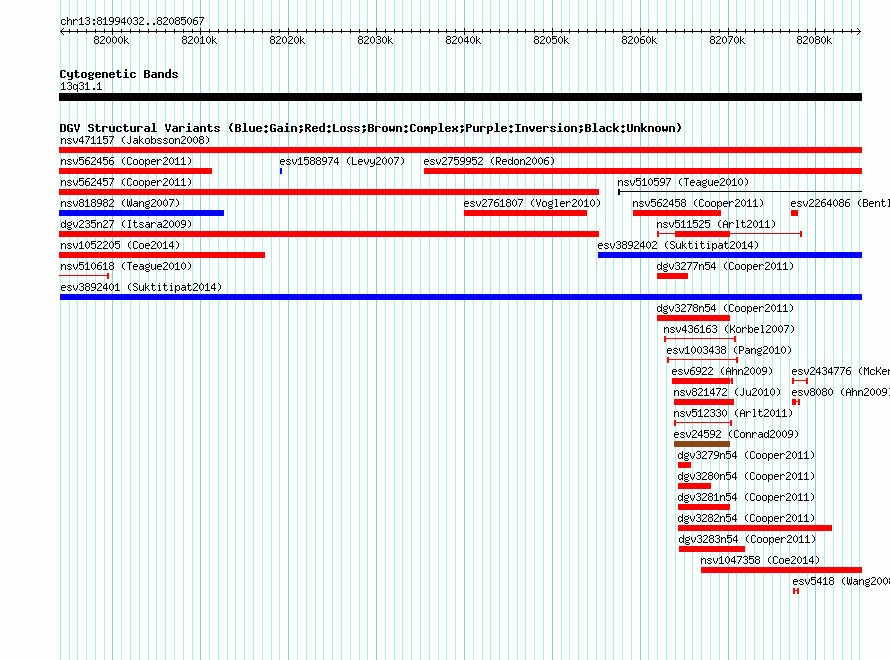Click the small red esv5418 marker
The image size is (890, 660).
pyautogui.click(x=796, y=591)
